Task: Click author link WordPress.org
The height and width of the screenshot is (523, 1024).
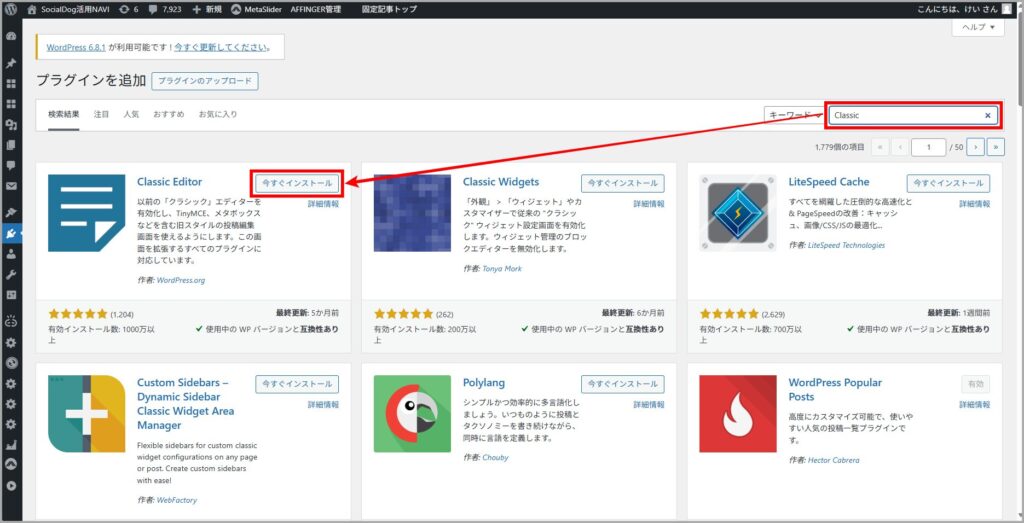Action: coord(181,281)
